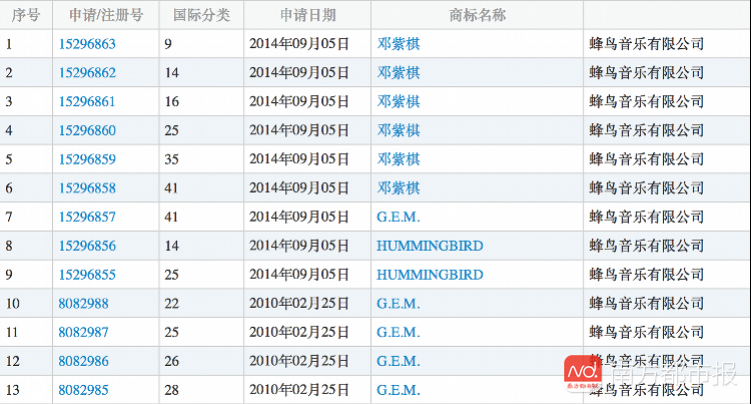Click G.E.M. trademark in row 11
Image resolution: width=751 pixels, height=404 pixels.
tap(398, 332)
